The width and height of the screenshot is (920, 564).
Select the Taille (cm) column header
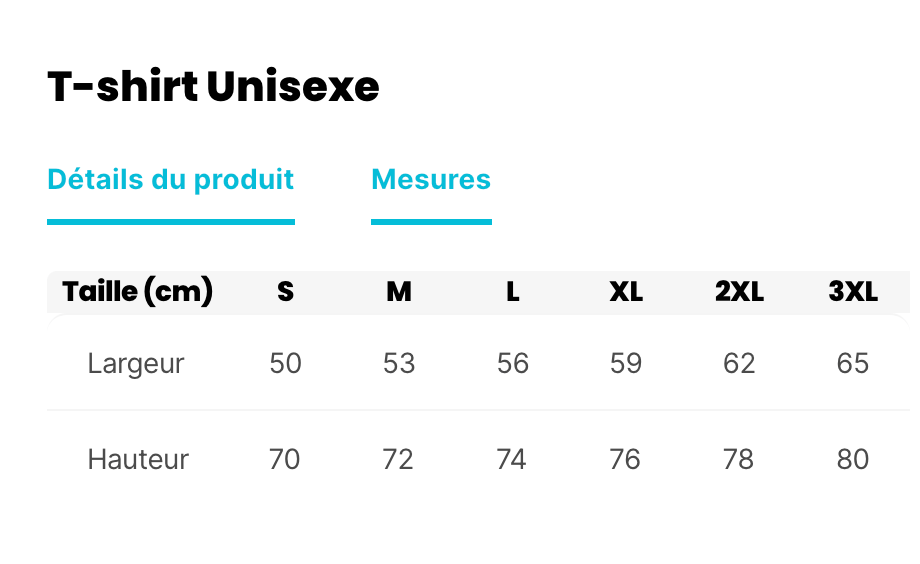click(138, 292)
